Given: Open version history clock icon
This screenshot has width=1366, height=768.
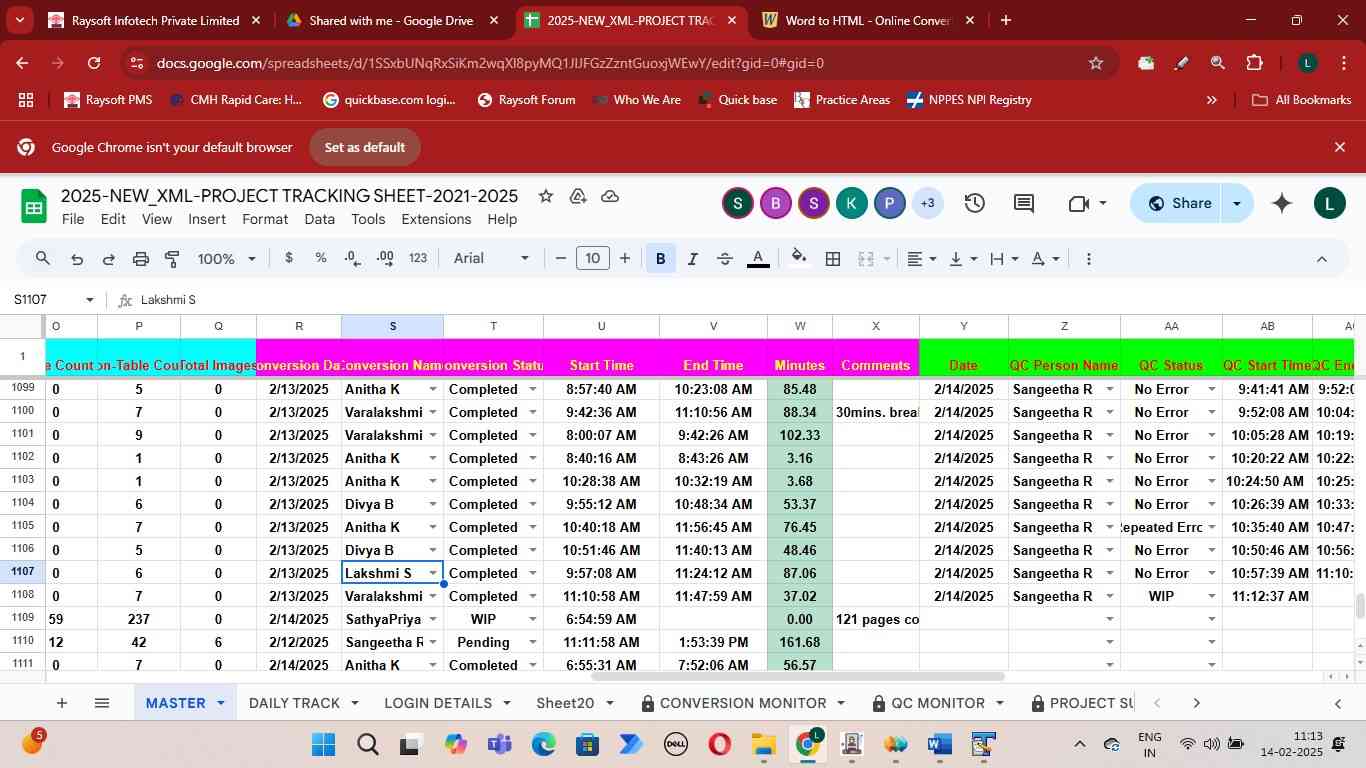Looking at the screenshot, I should (974, 204).
